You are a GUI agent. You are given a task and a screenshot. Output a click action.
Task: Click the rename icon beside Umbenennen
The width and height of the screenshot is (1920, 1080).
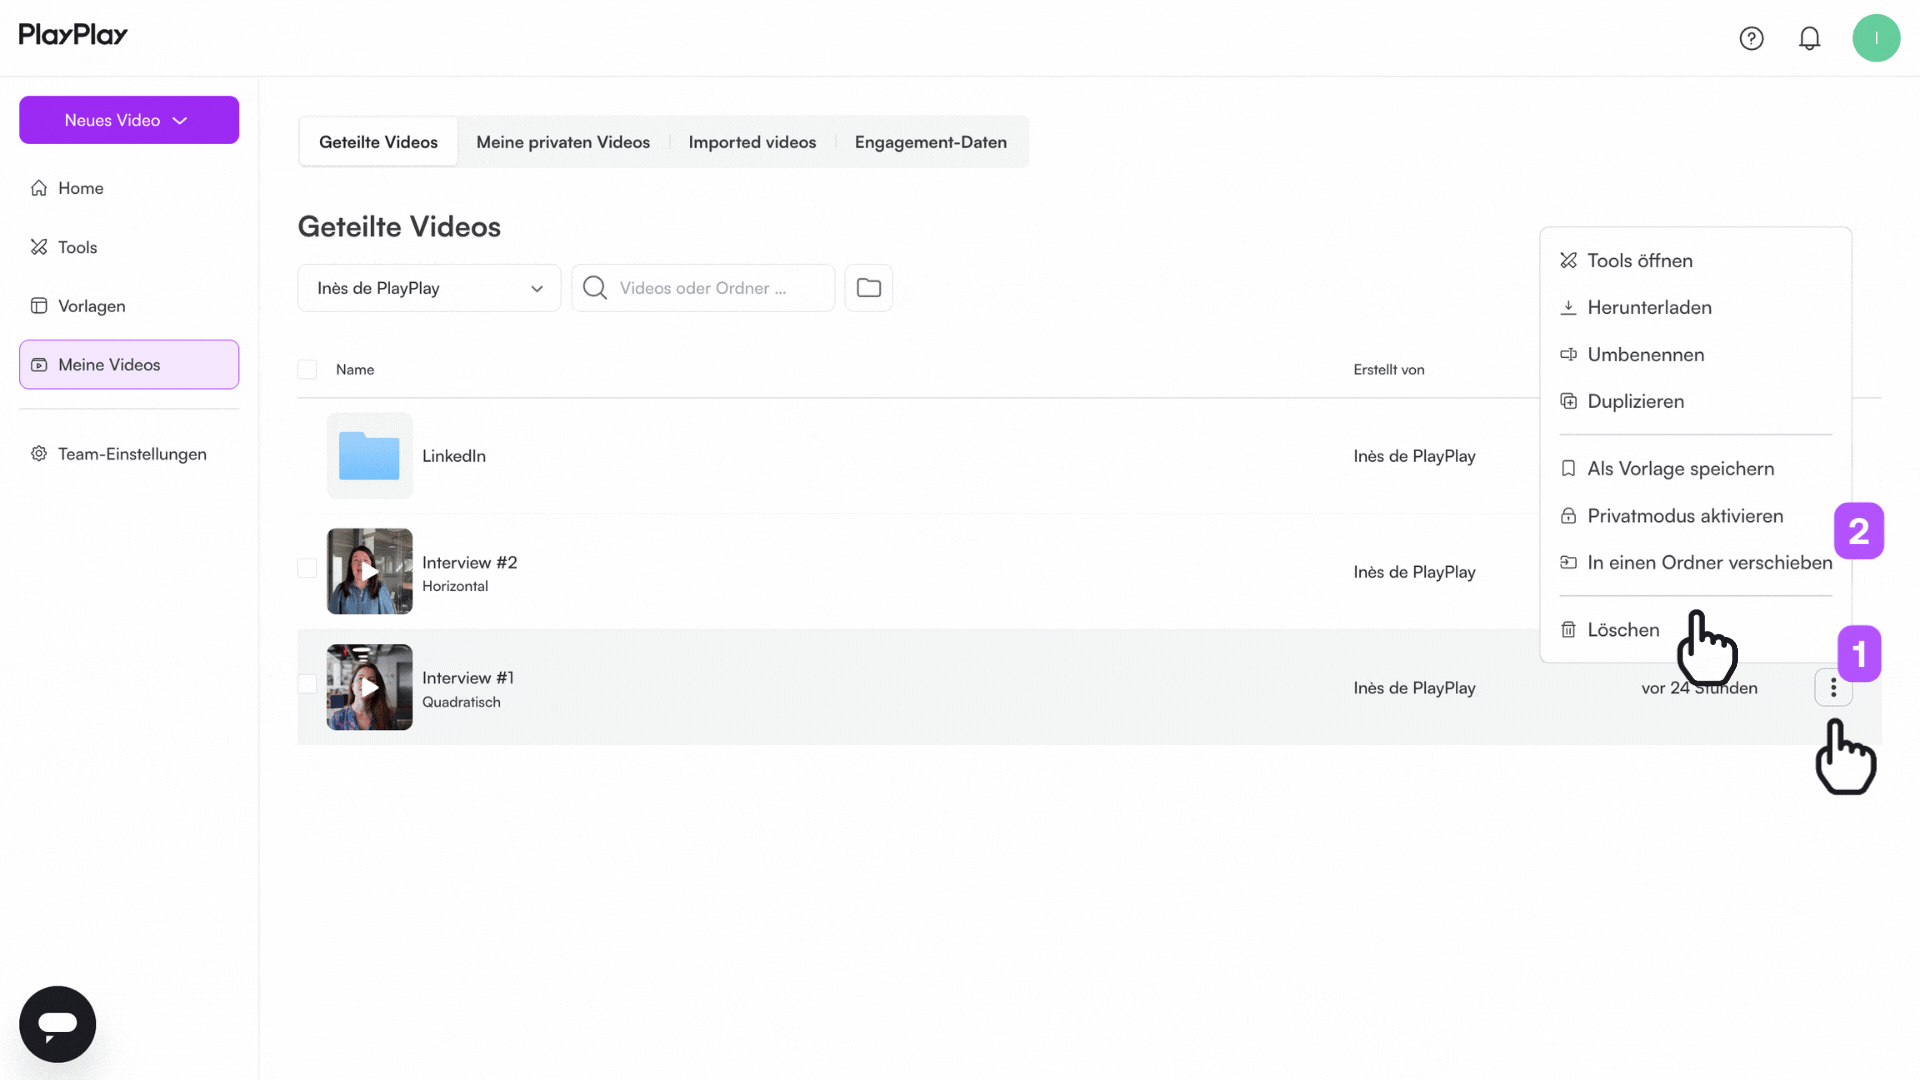(x=1568, y=354)
